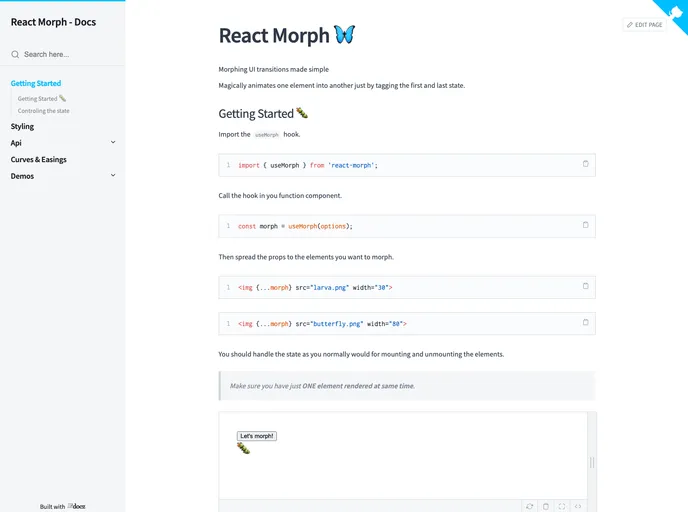Screen dimensions: 688x512
Task: Expand the Api sidebar section chevron
Action: click(x=113, y=142)
